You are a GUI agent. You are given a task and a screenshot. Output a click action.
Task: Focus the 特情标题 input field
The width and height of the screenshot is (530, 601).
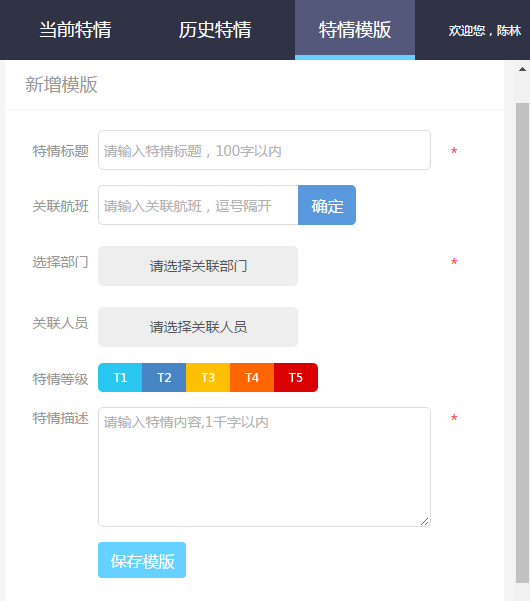pos(264,150)
